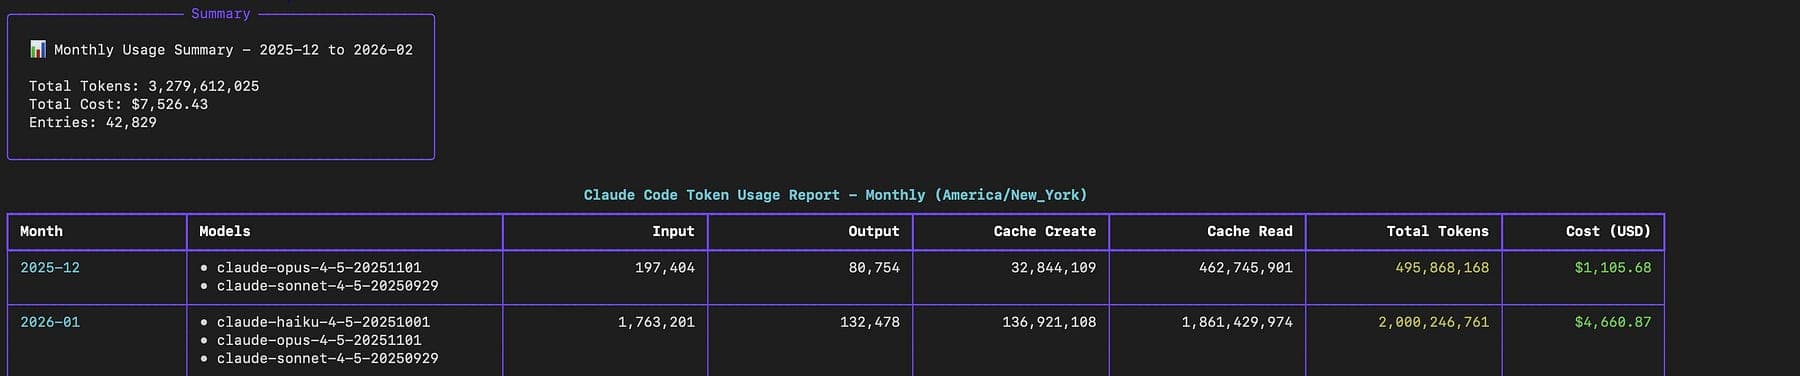Viewport: 1800px width, 376px height.
Task: Click the cache read value 462,745,901
Action: (1246, 268)
